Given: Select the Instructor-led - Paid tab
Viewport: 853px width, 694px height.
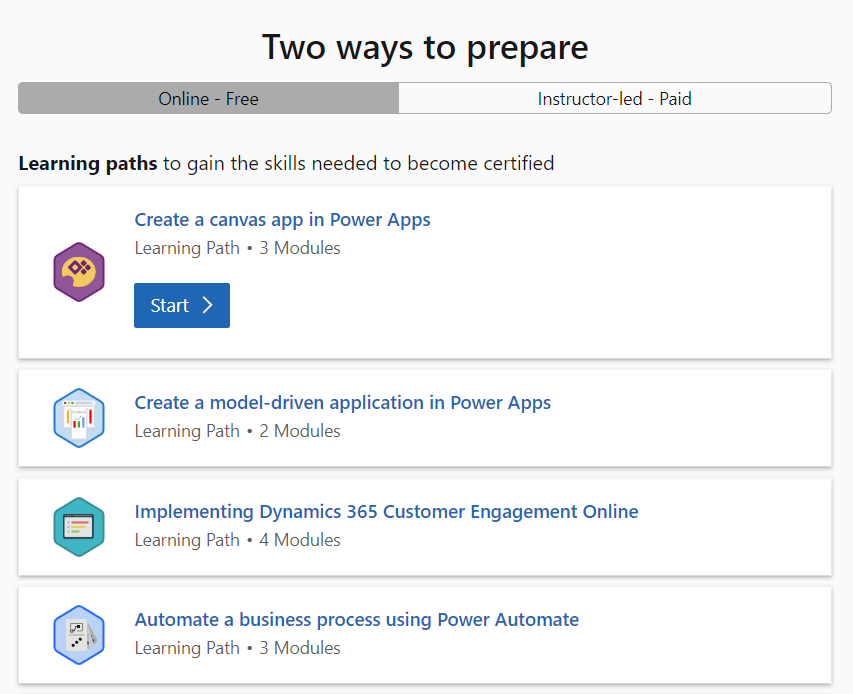Looking at the screenshot, I should 614,98.
